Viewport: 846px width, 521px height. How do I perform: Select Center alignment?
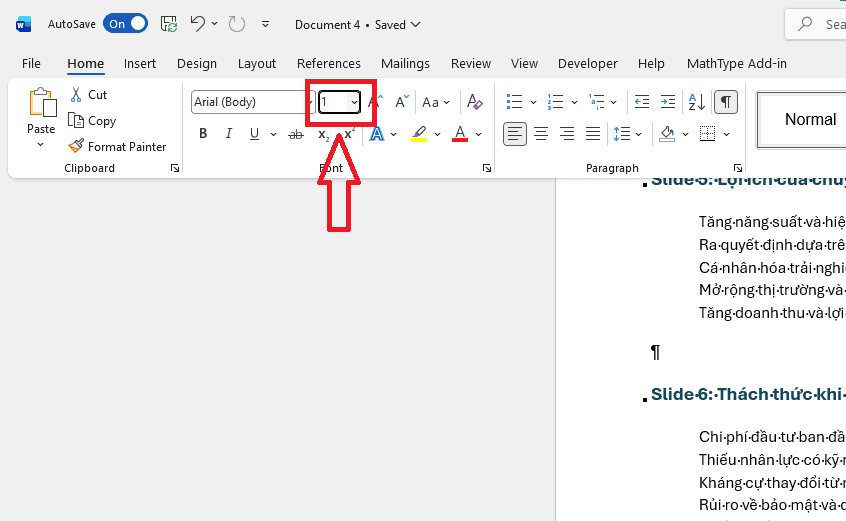coord(541,134)
